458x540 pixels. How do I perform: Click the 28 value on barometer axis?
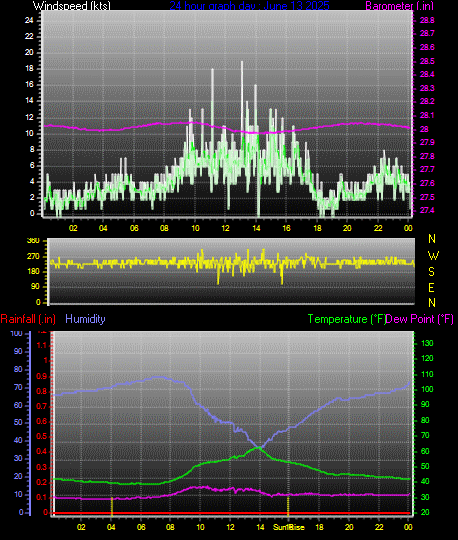pos(424,129)
